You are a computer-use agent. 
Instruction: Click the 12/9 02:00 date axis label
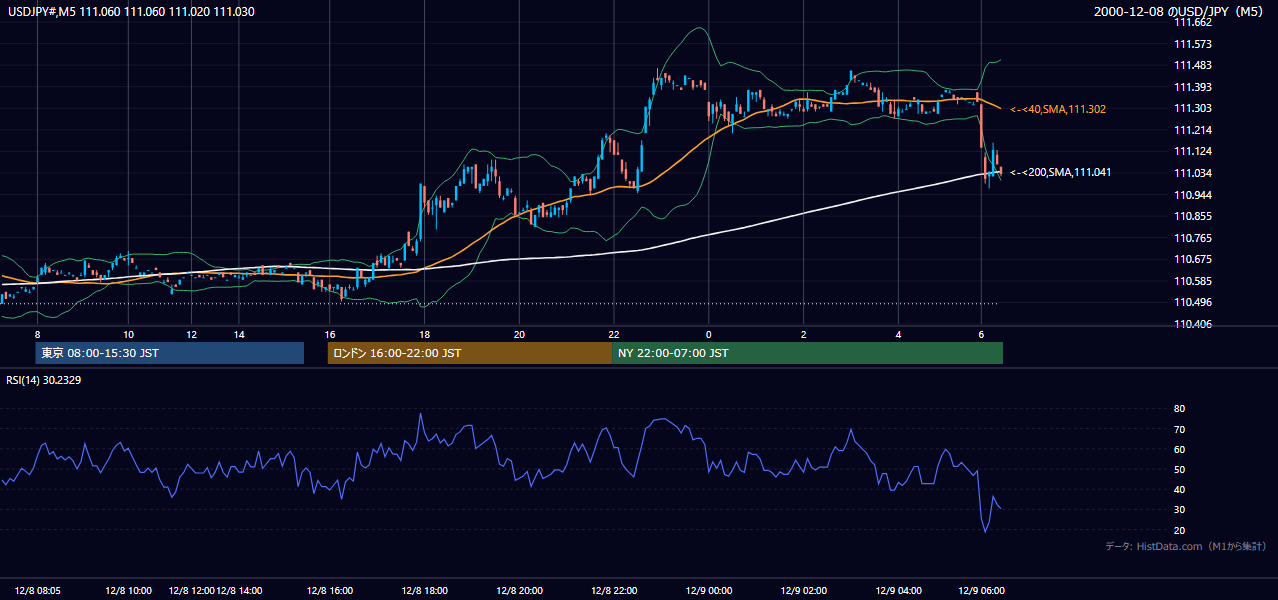point(804,590)
